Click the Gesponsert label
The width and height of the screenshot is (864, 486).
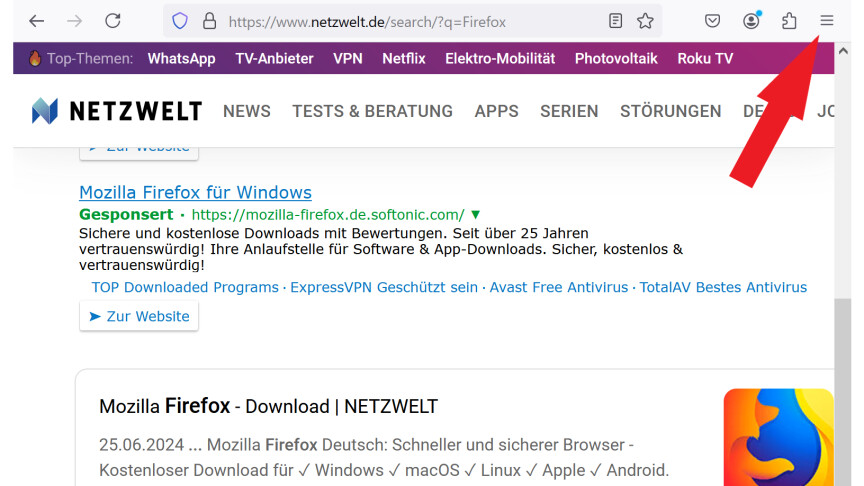pyautogui.click(x=126, y=214)
